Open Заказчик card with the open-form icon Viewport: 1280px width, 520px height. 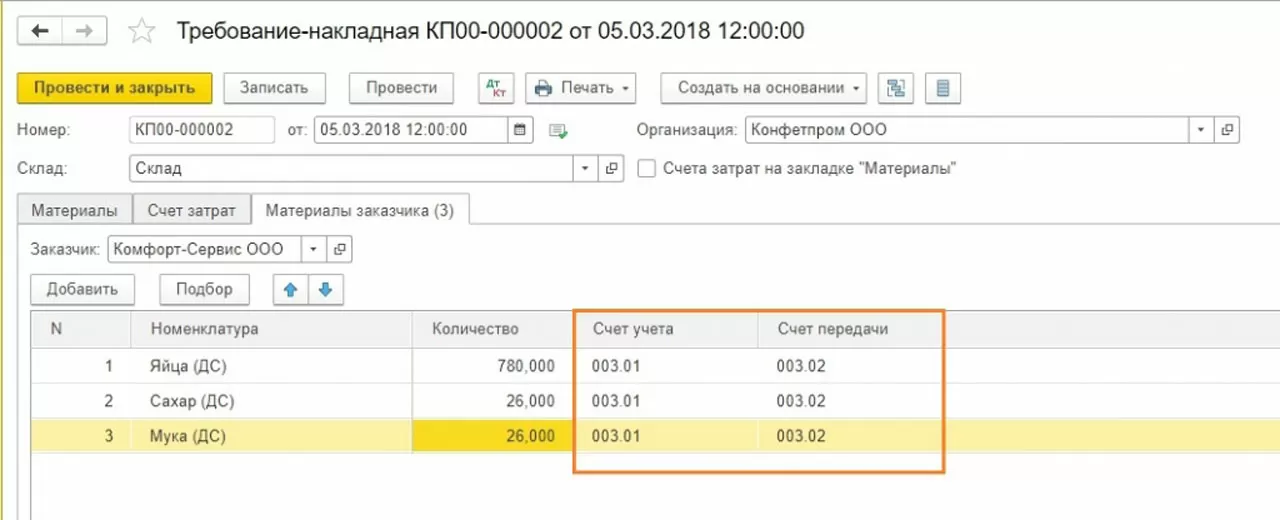pyautogui.click(x=340, y=249)
